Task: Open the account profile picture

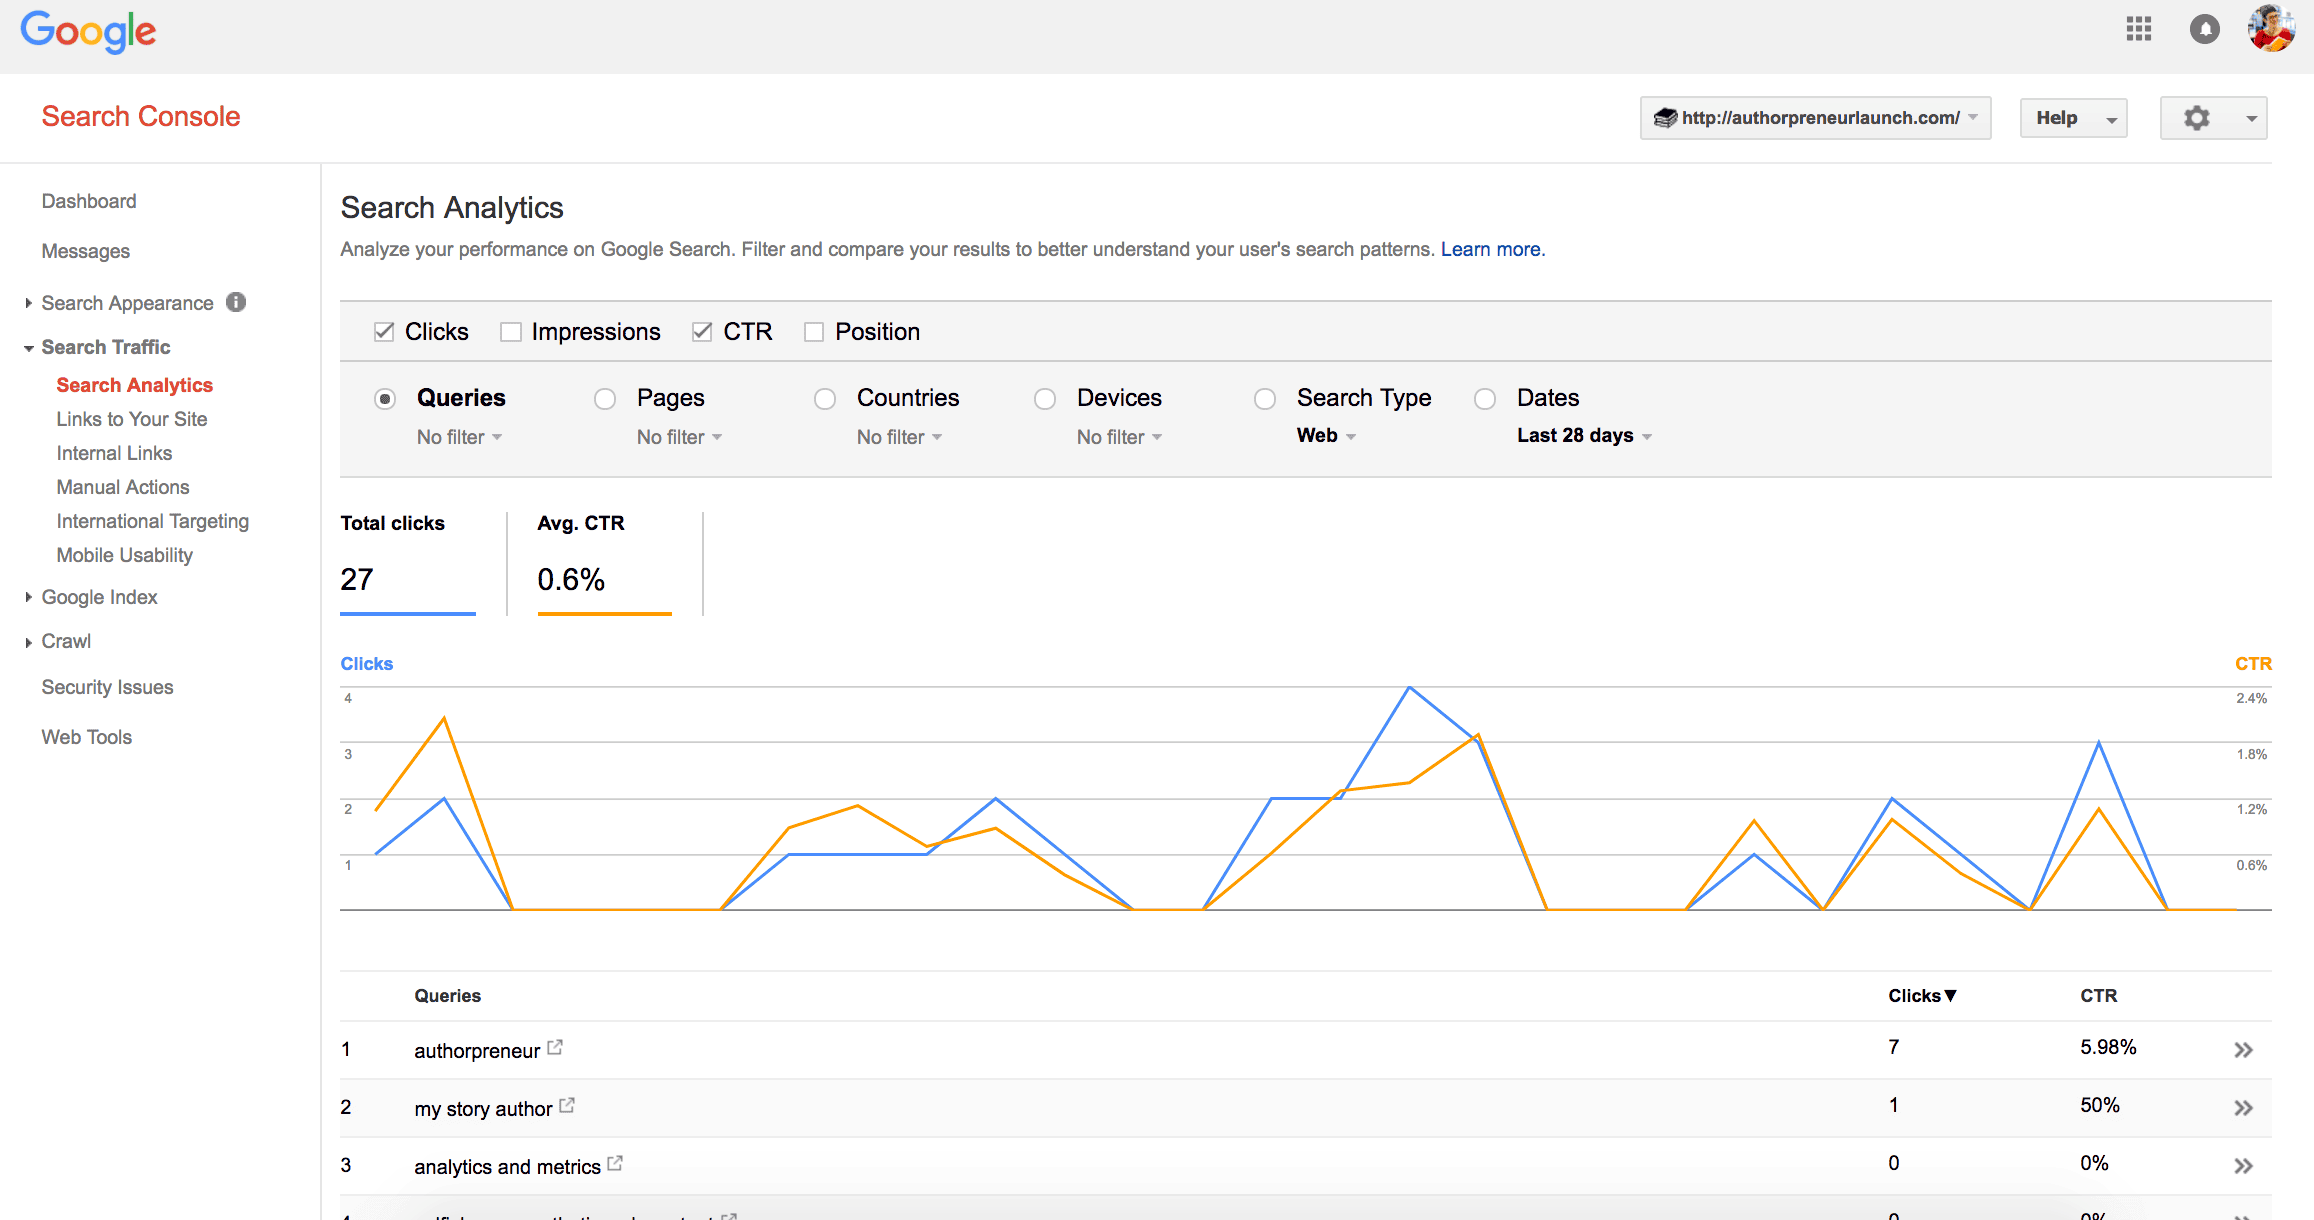Action: click(2271, 28)
